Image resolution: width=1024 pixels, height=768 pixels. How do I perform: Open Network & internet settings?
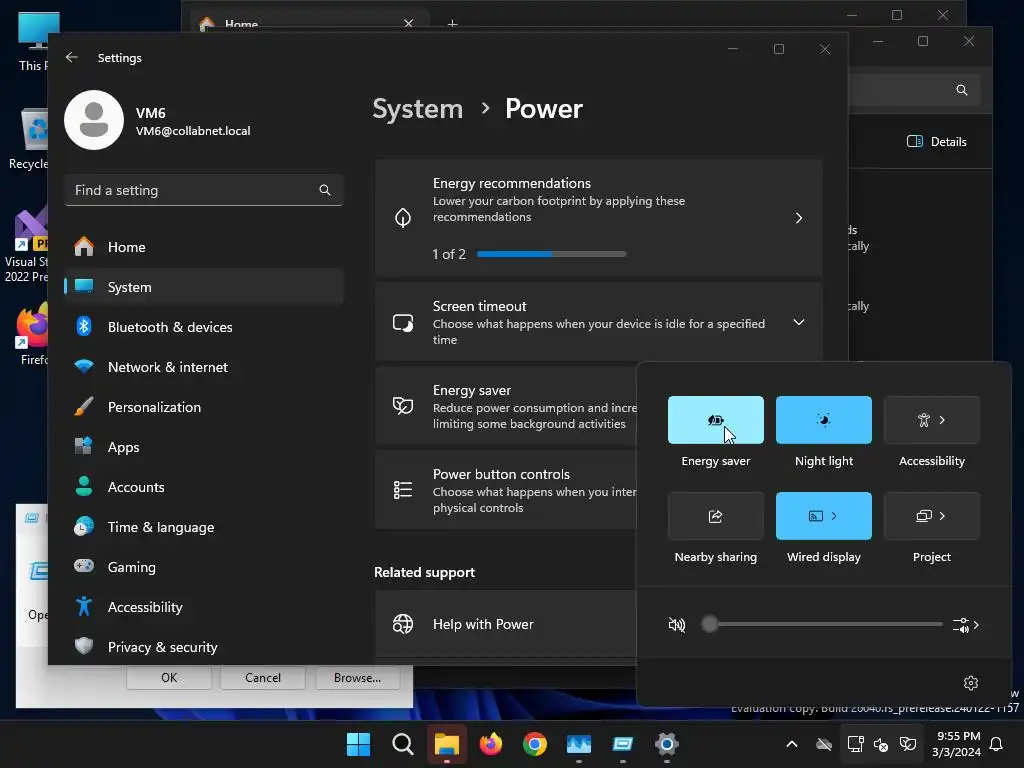click(204, 367)
